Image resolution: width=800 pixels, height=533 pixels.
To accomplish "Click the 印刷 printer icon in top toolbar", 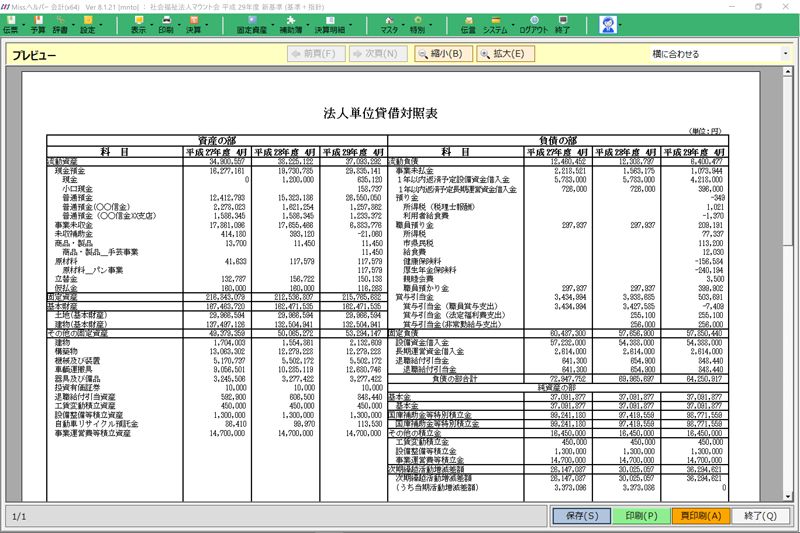I will tap(166, 24).
